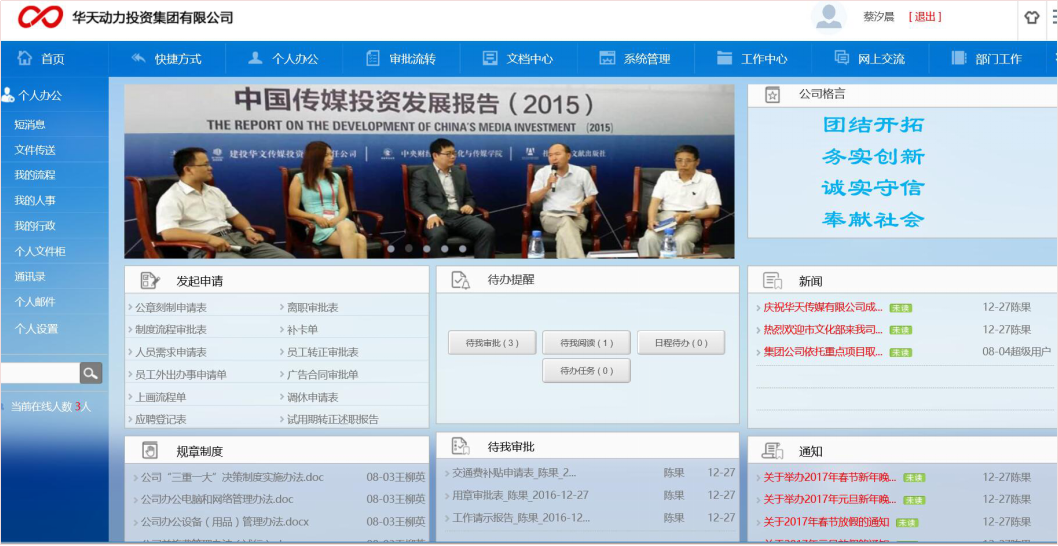
Task: Click the shirt theme icon at top right
Action: pyautogui.click(x=1032, y=17)
